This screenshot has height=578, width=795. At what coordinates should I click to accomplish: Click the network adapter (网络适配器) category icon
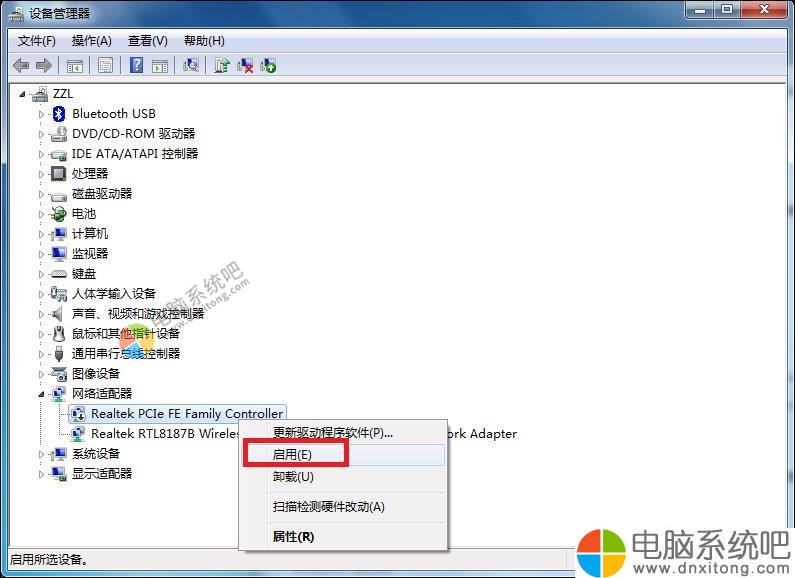59,394
